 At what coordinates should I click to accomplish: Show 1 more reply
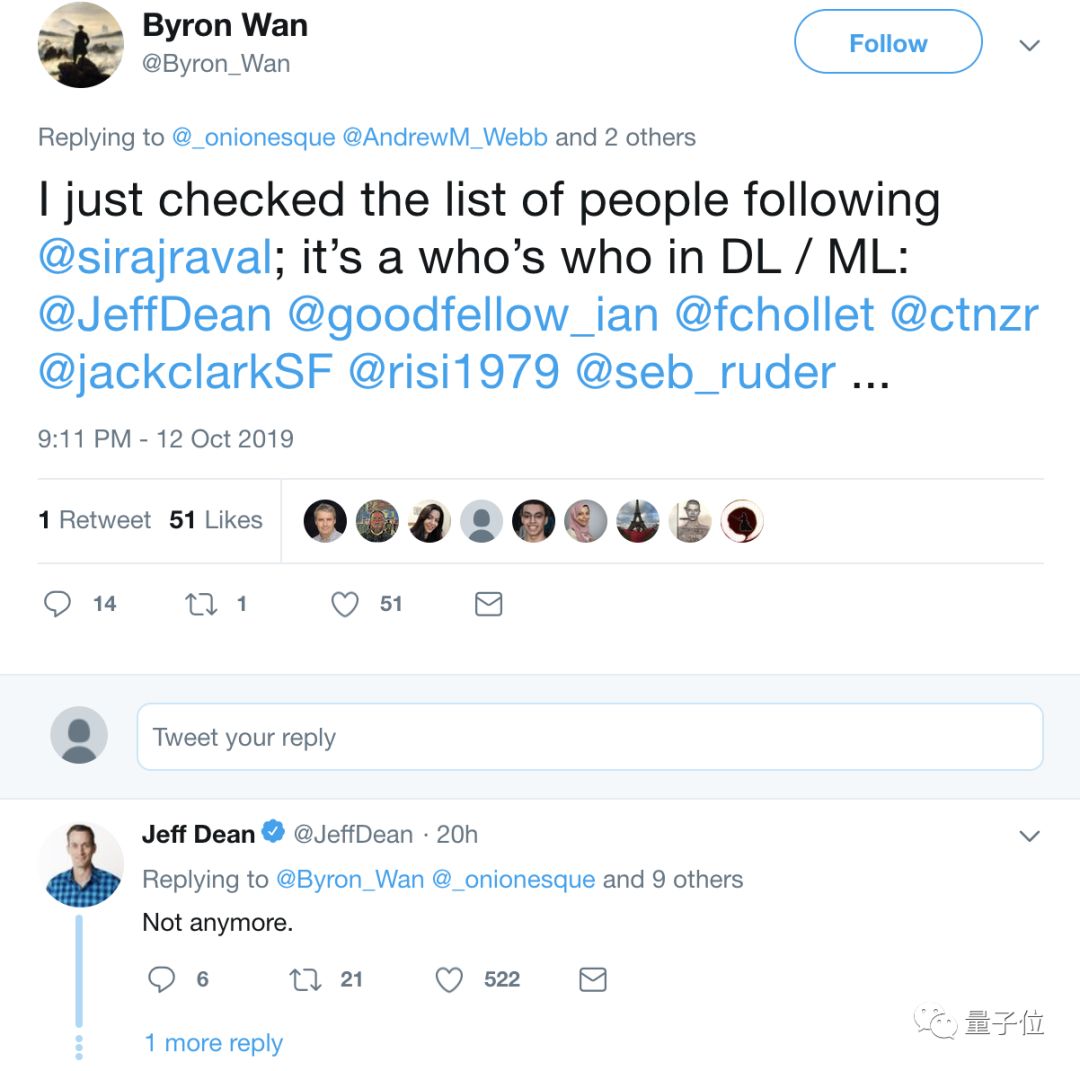coord(213,1043)
